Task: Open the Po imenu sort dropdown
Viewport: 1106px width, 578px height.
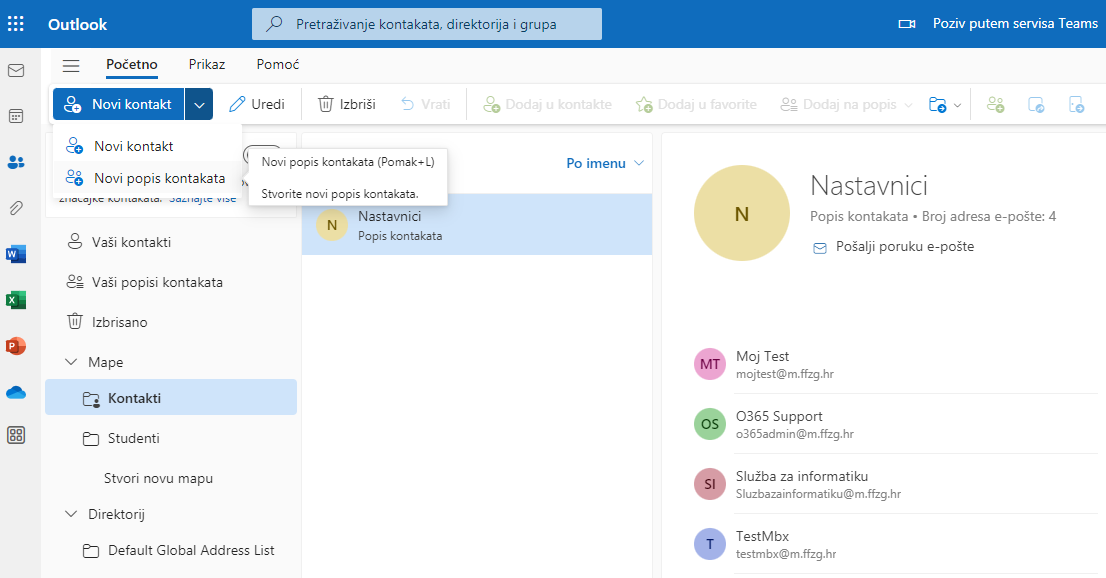Action: pyautogui.click(x=605, y=163)
